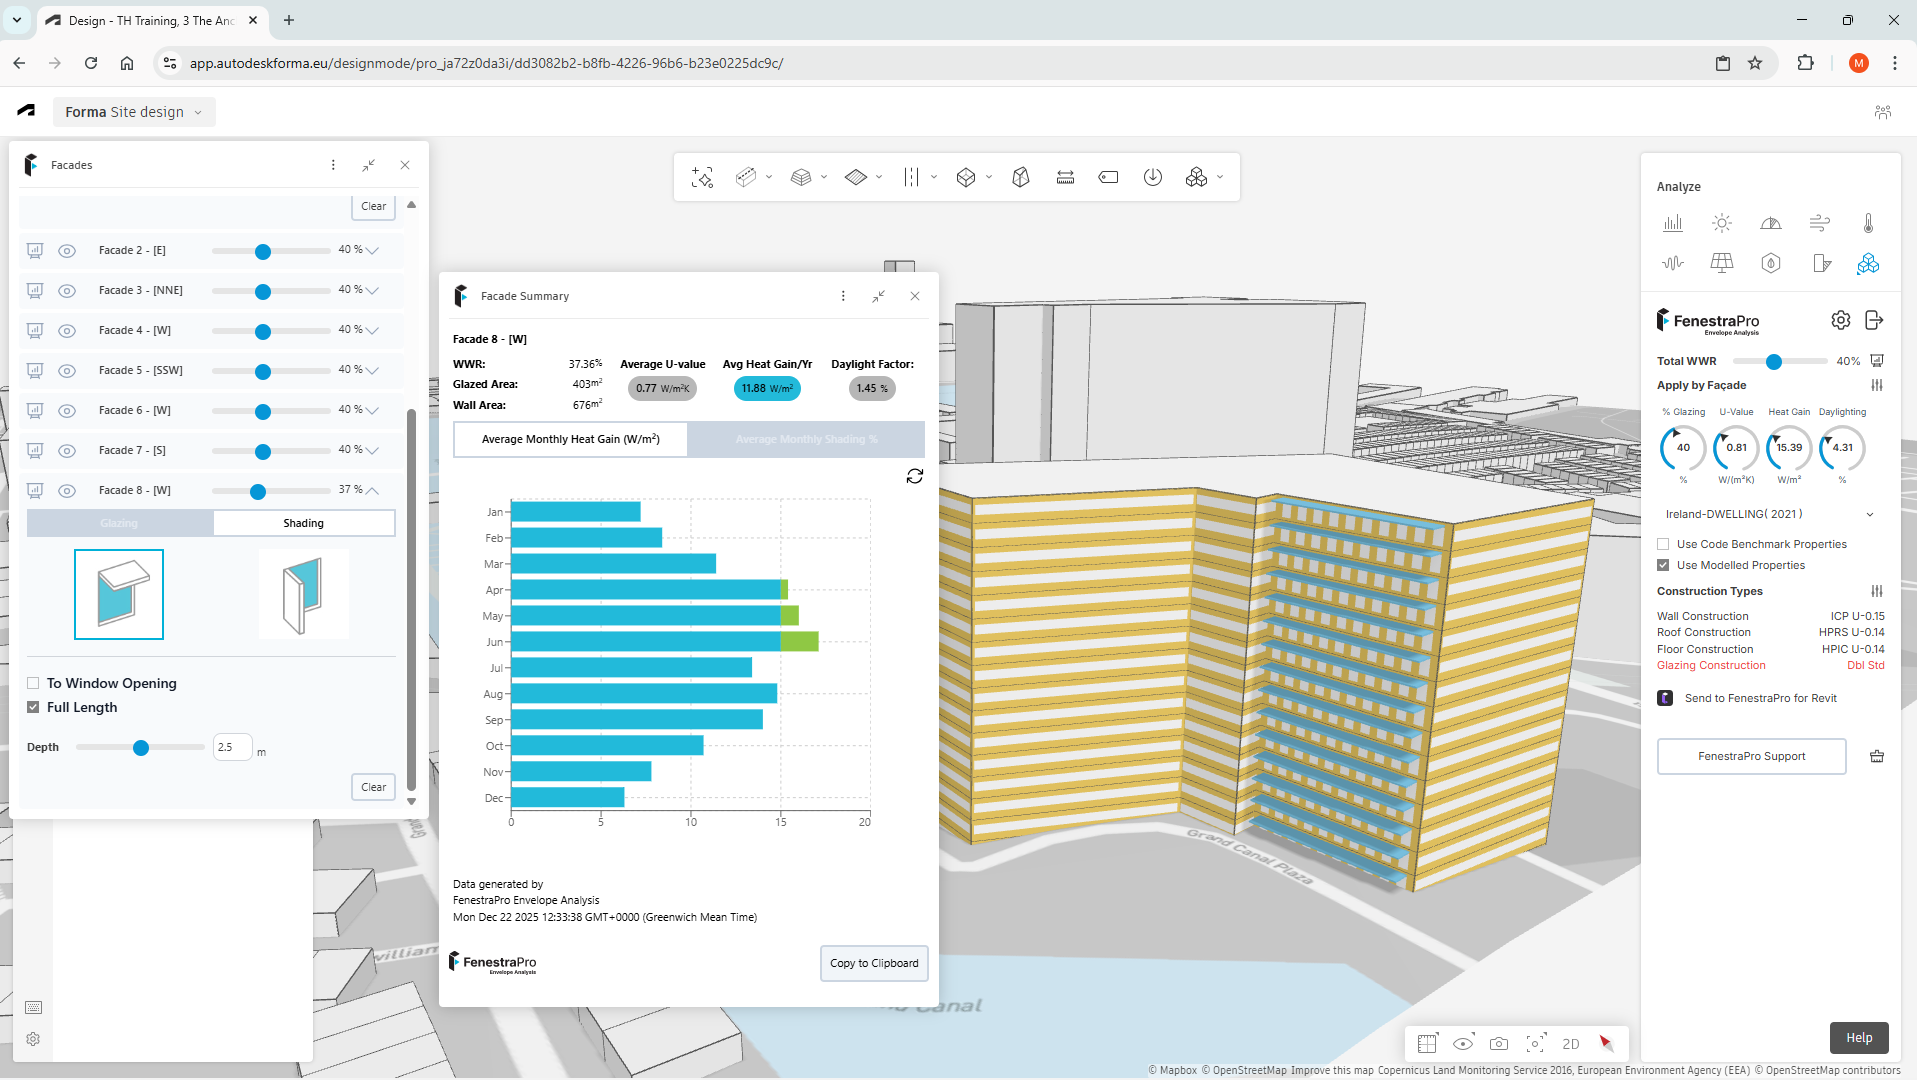This screenshot has height=1080, width=1917.
Task: Click Copy to Clipboard button
Action: tap(874, 963)
